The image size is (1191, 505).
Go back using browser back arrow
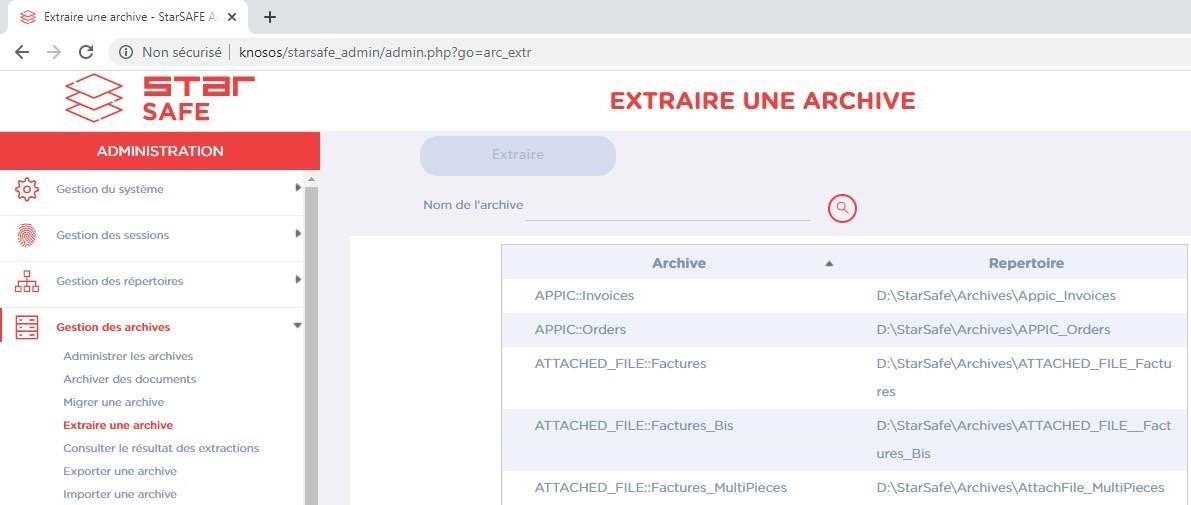click(22, 52)
